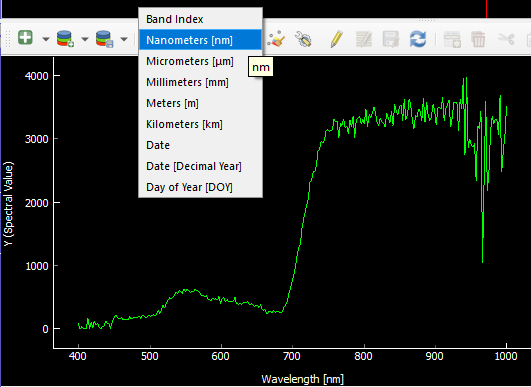Click the Wavelength [nm] axis label
Screen dimensions: 531x387
(302, 379)
